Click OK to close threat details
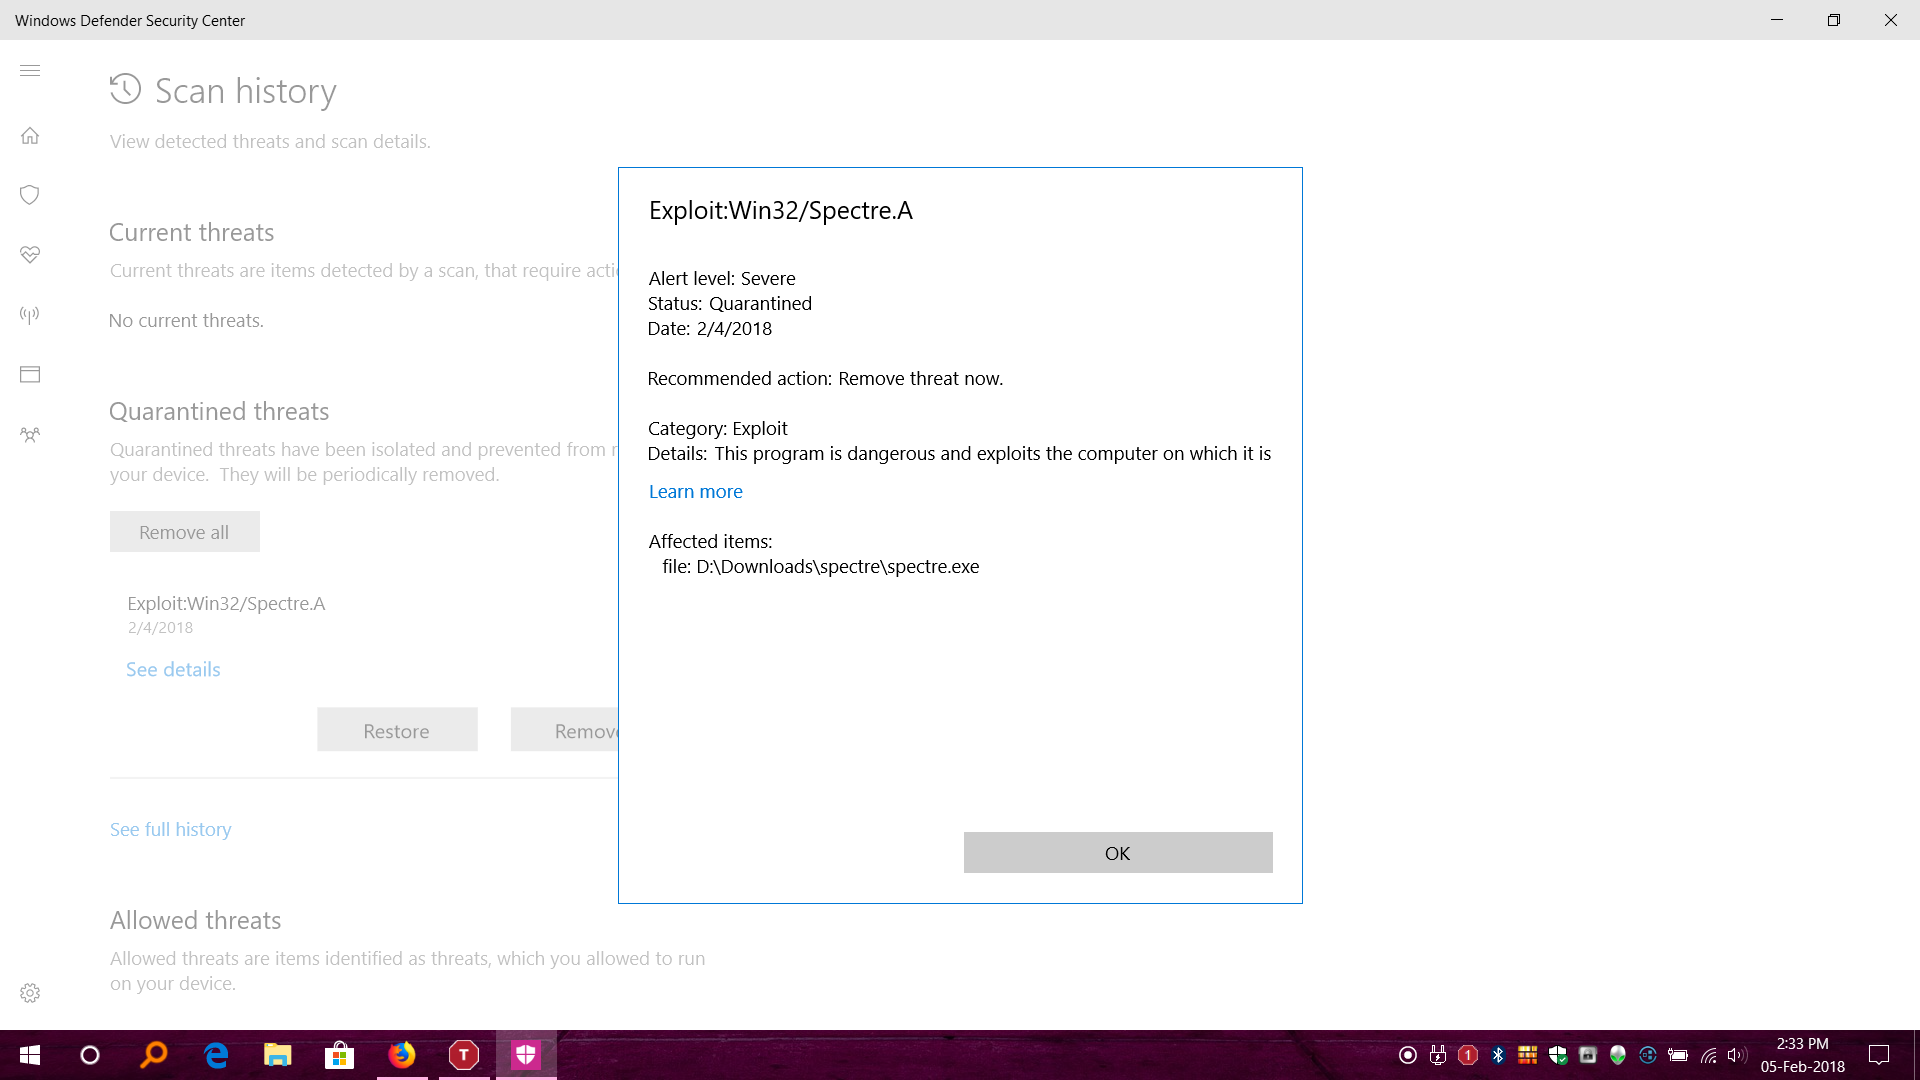The width and height of the screenshot is (1920, 1080). [1117, 853]
